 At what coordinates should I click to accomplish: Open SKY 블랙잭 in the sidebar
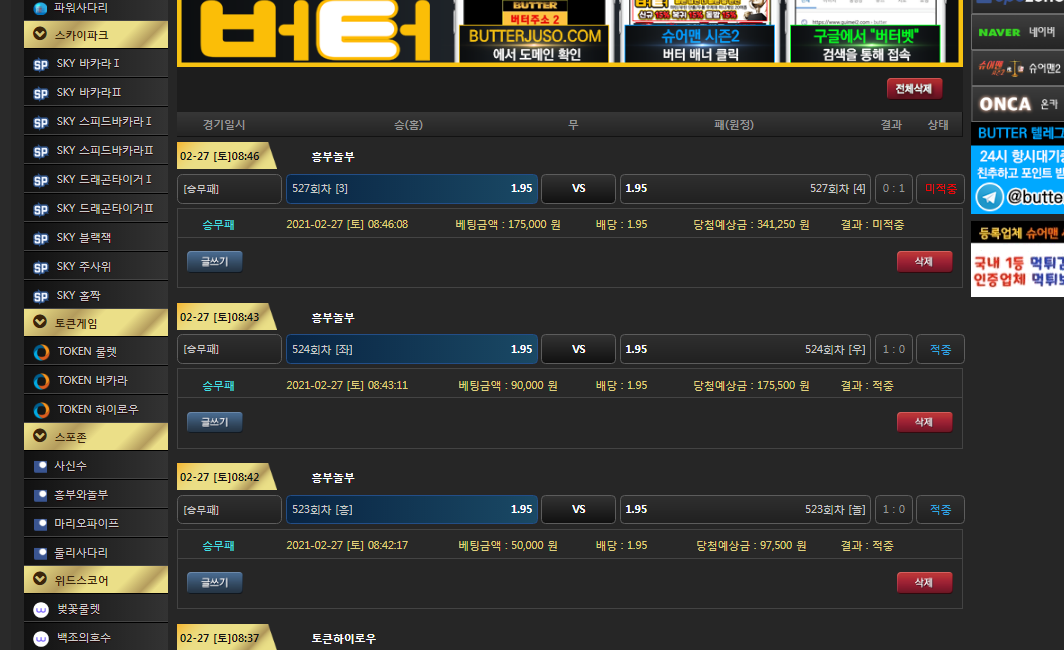(x=82, y=238)
